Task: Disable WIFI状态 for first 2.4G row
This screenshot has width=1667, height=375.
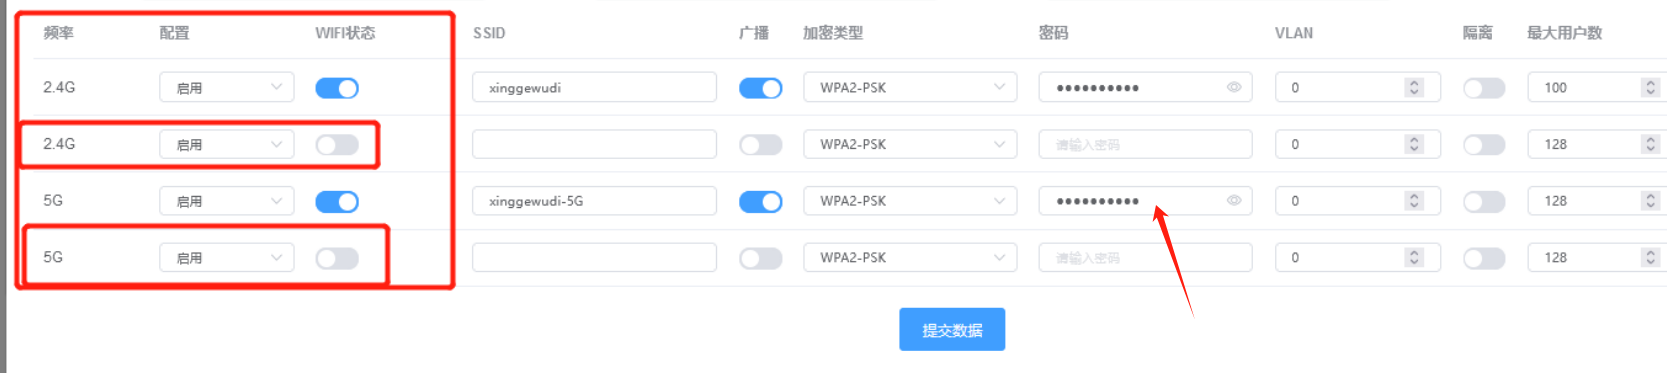Action: [x=337, y=88]
